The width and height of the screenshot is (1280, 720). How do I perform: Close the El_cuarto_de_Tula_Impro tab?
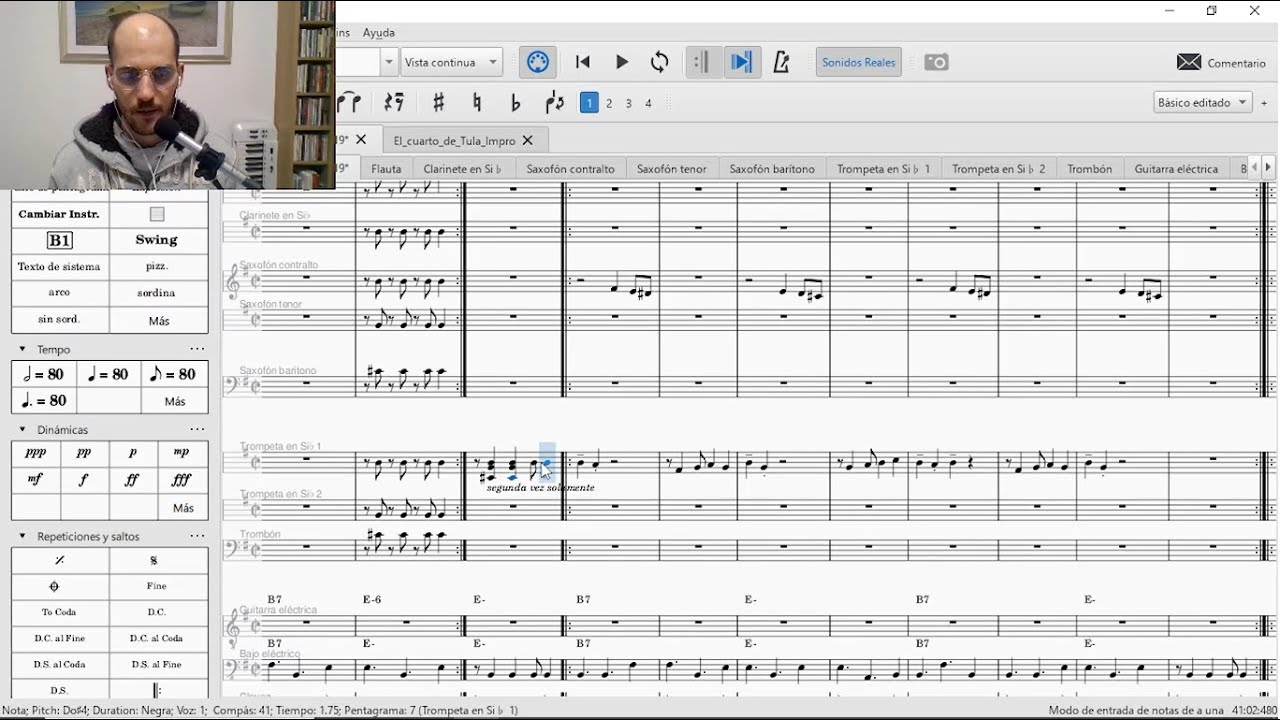(528, 140)
